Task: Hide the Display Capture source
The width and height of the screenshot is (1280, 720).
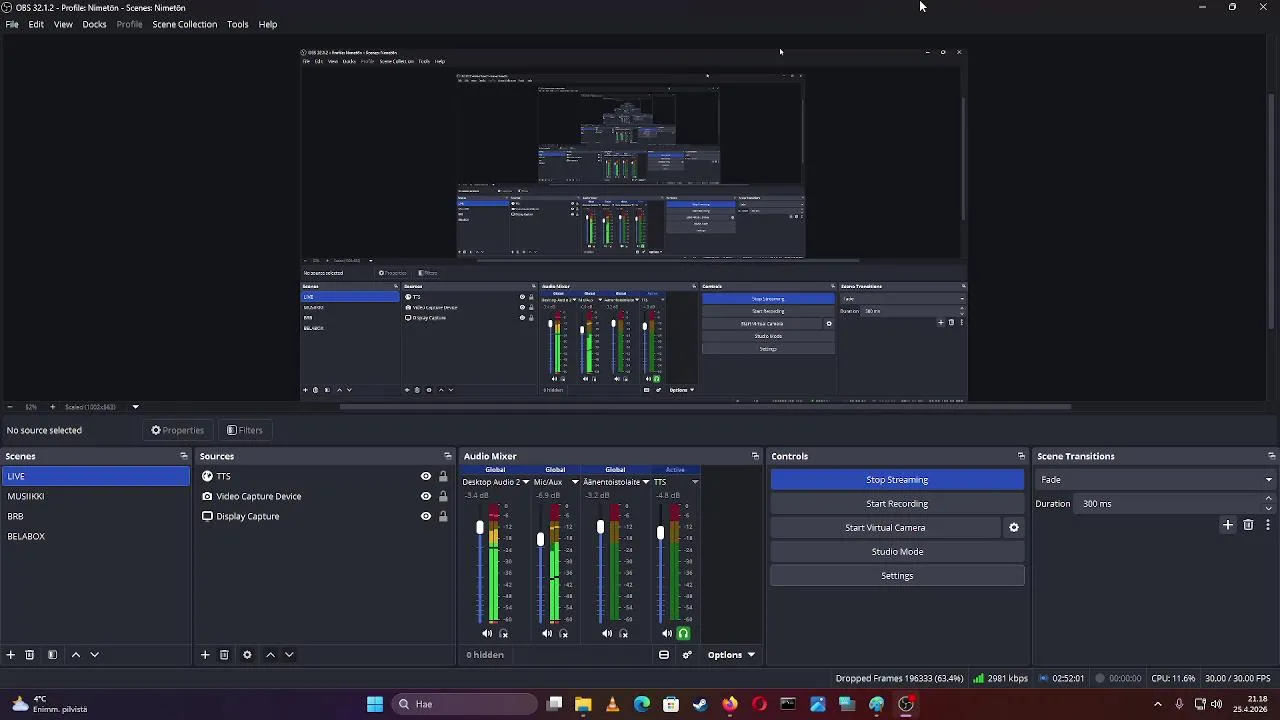Action: 426,516
